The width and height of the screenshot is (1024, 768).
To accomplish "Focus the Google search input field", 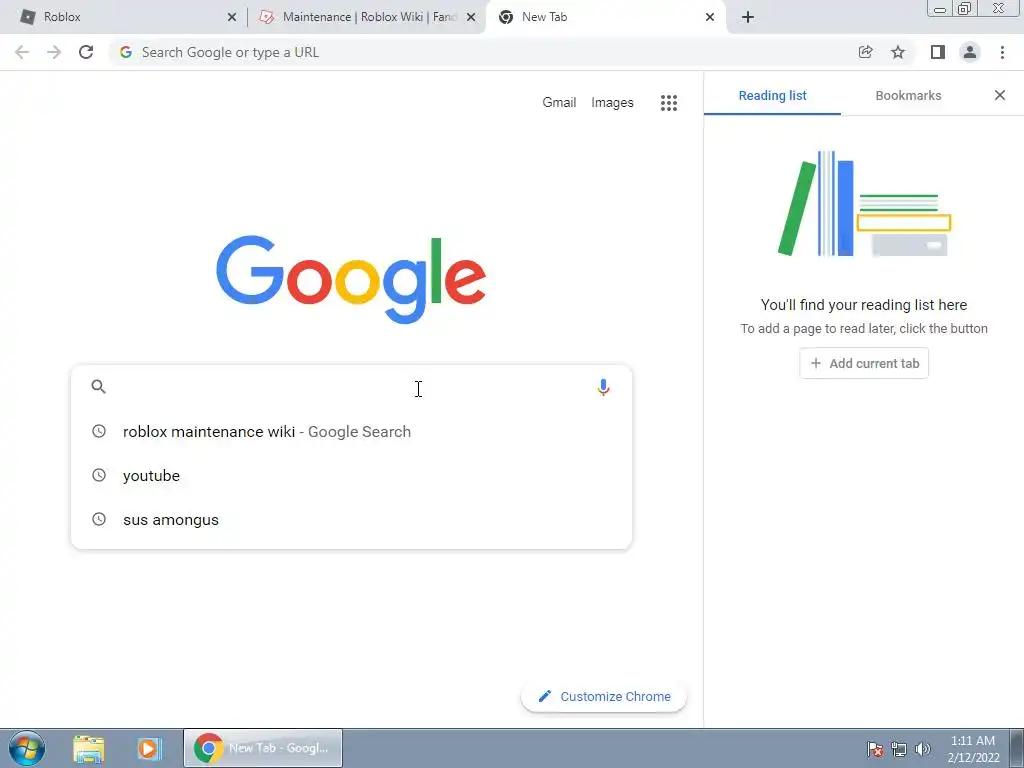I will 351,387.
